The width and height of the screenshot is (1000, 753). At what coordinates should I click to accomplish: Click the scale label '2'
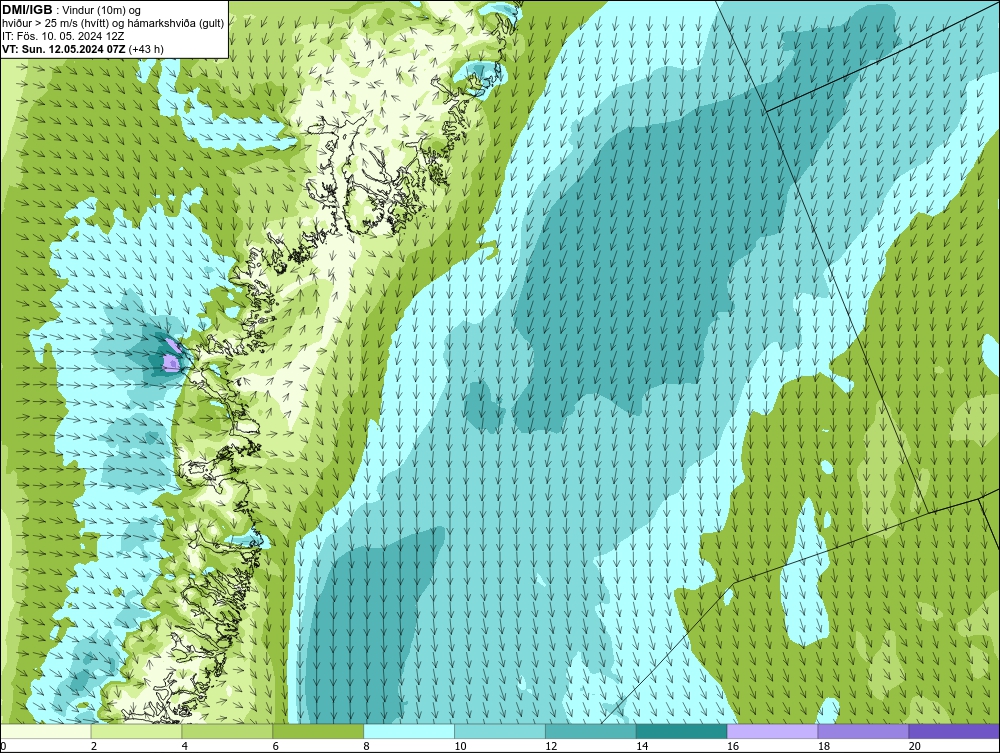click(94, 746)
